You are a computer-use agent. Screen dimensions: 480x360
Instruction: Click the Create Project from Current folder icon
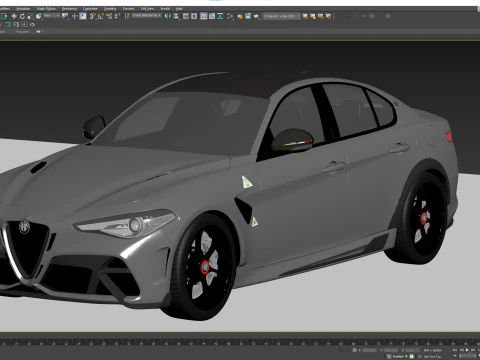coord(329,16)
